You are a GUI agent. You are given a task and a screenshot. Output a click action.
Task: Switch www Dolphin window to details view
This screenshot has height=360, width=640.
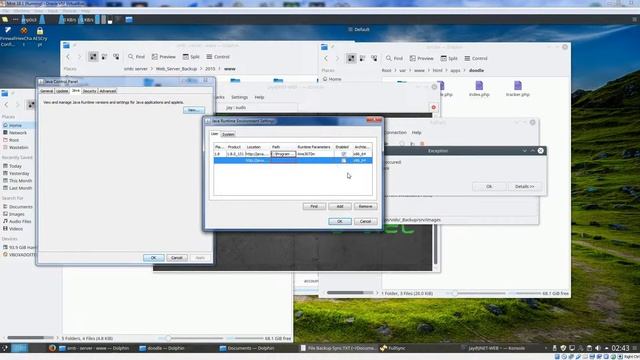(116, 57)
